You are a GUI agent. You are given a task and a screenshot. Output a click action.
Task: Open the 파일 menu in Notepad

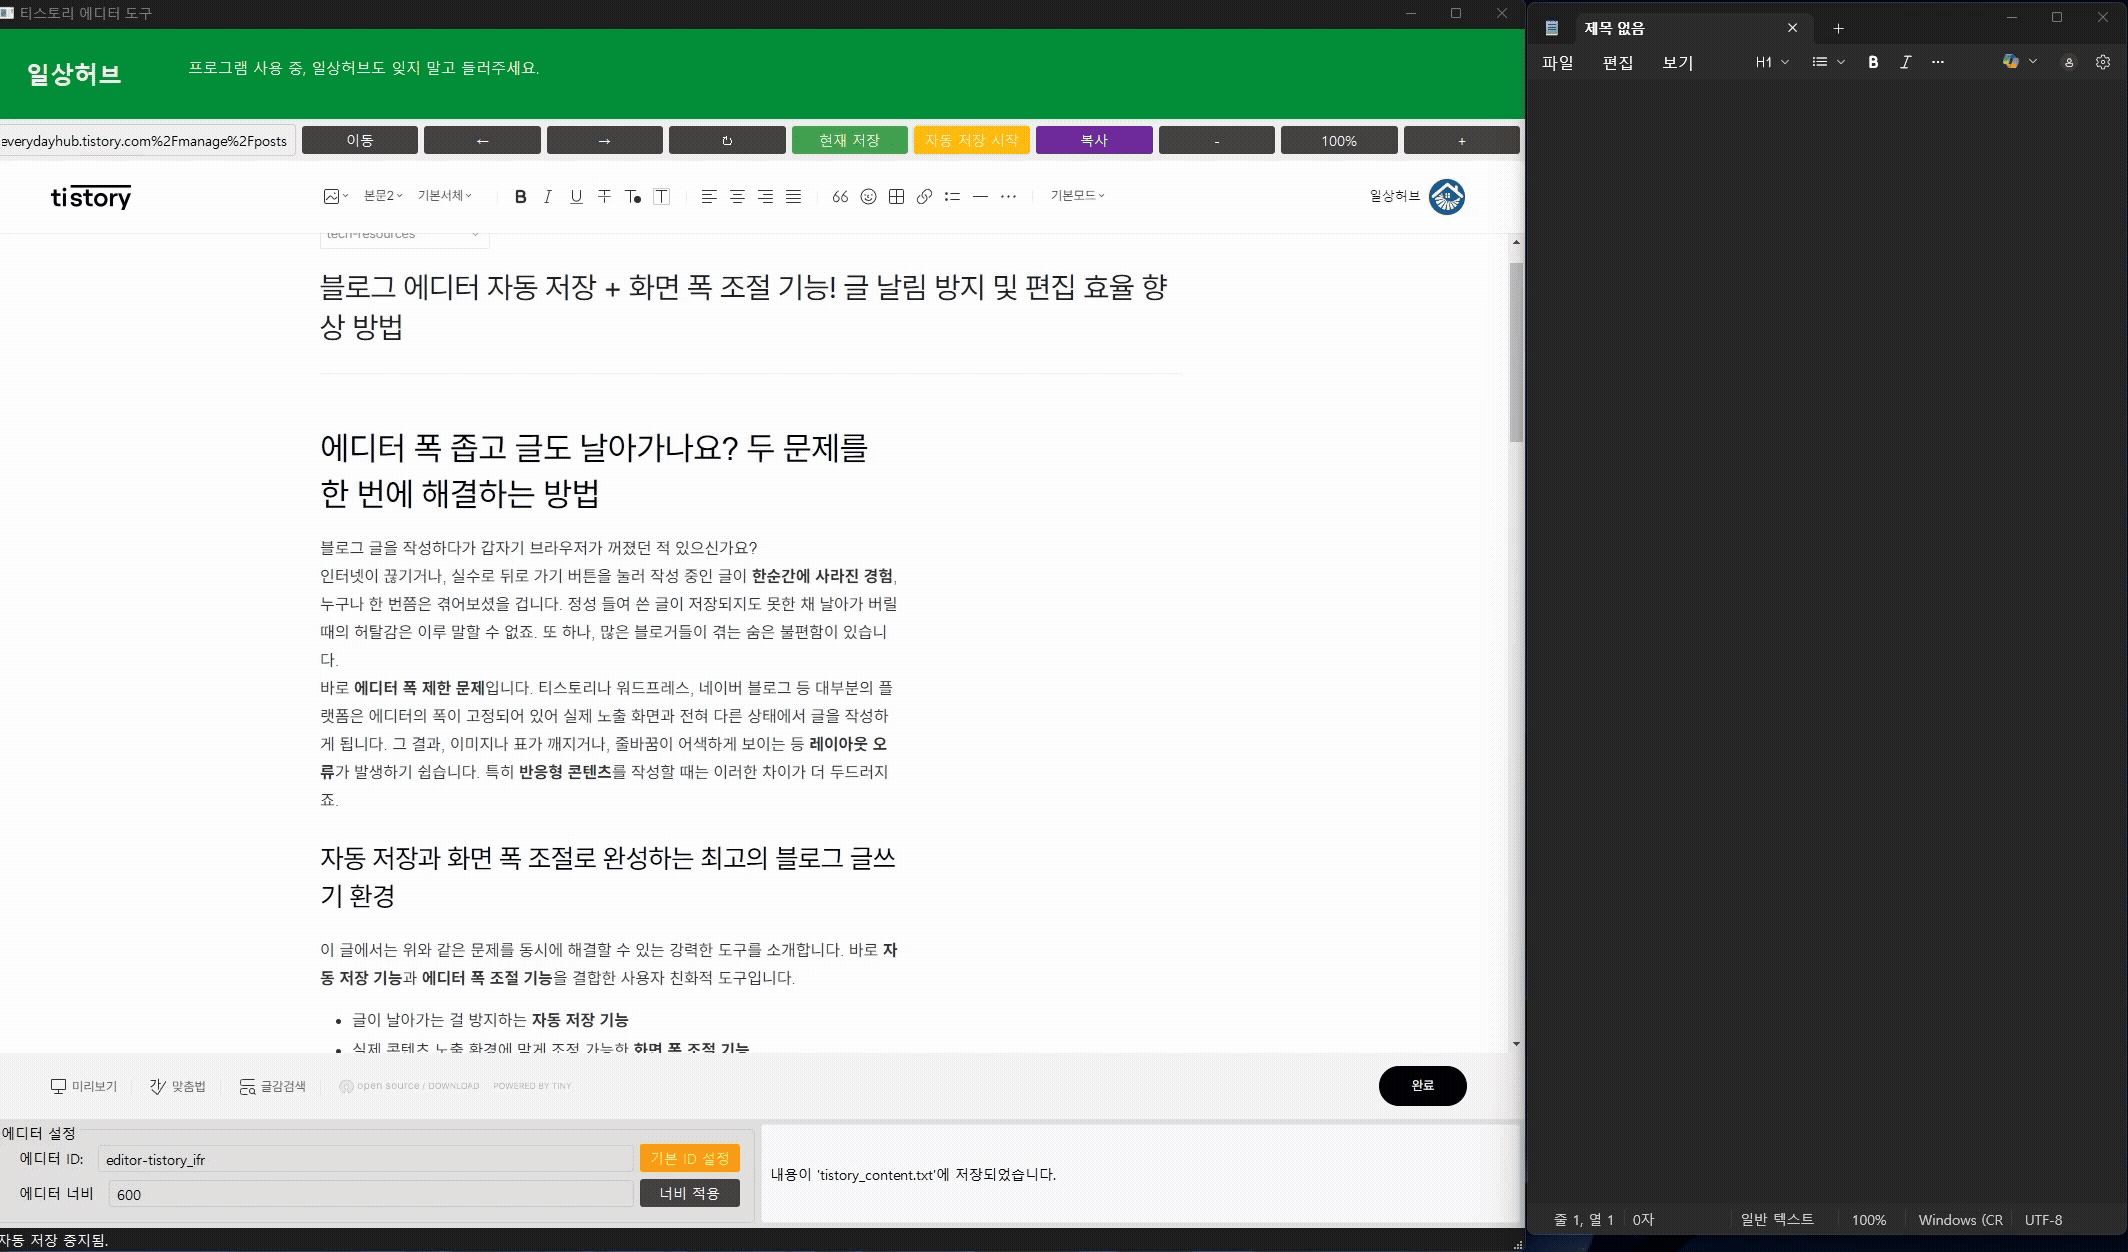pyautogui.click(x=1558, y=61)
